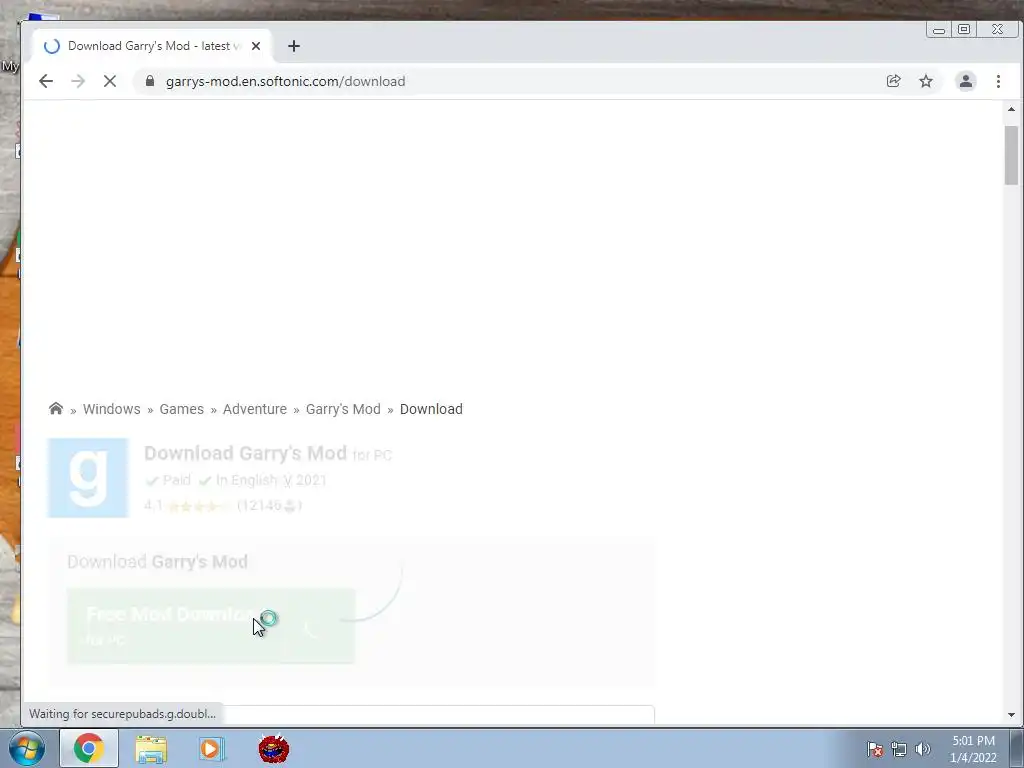Click the forward navigation arrow
The image size is (1024, 768).
click(x=78, y=81)
